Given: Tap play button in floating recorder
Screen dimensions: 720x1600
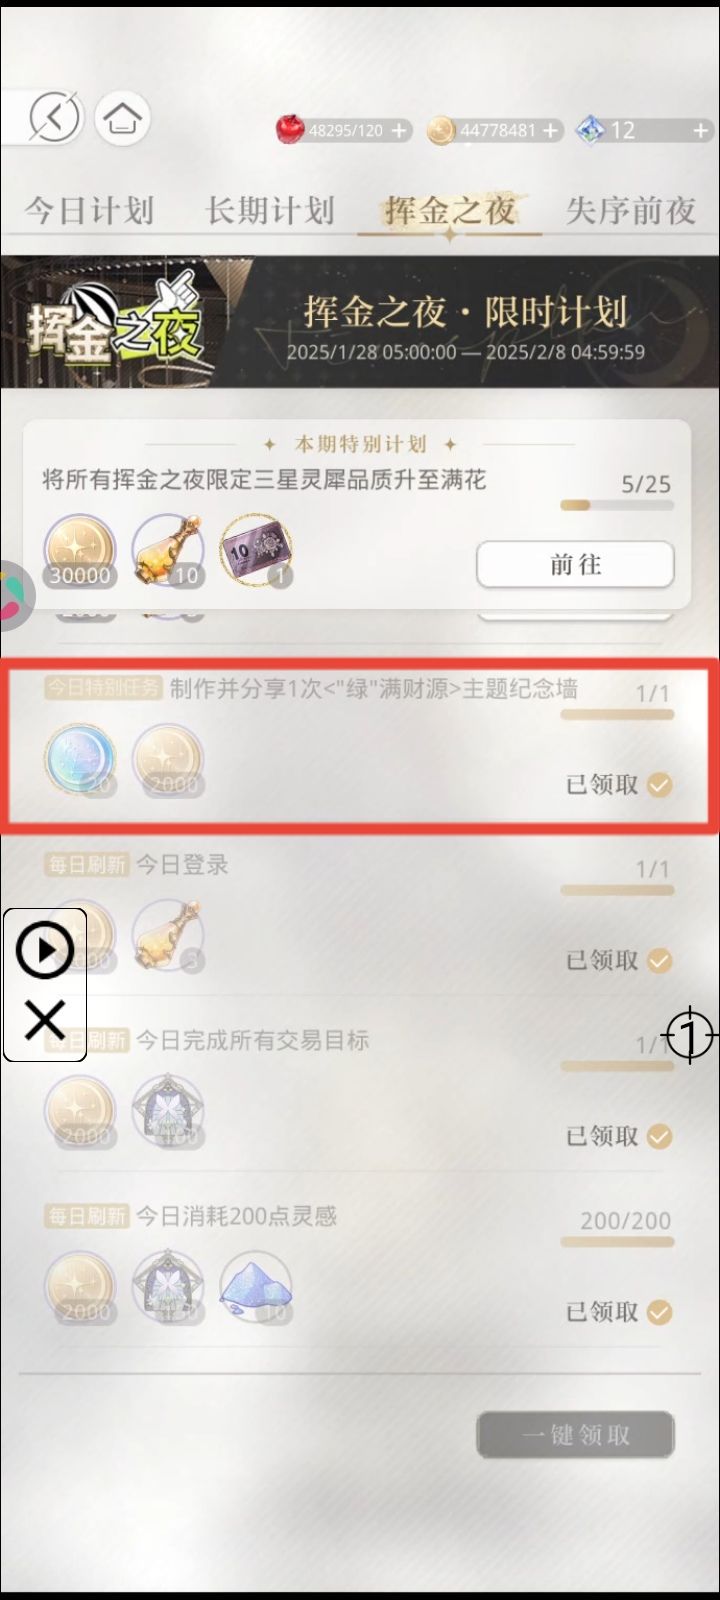Looking at the screenshot, I should 45,951.
